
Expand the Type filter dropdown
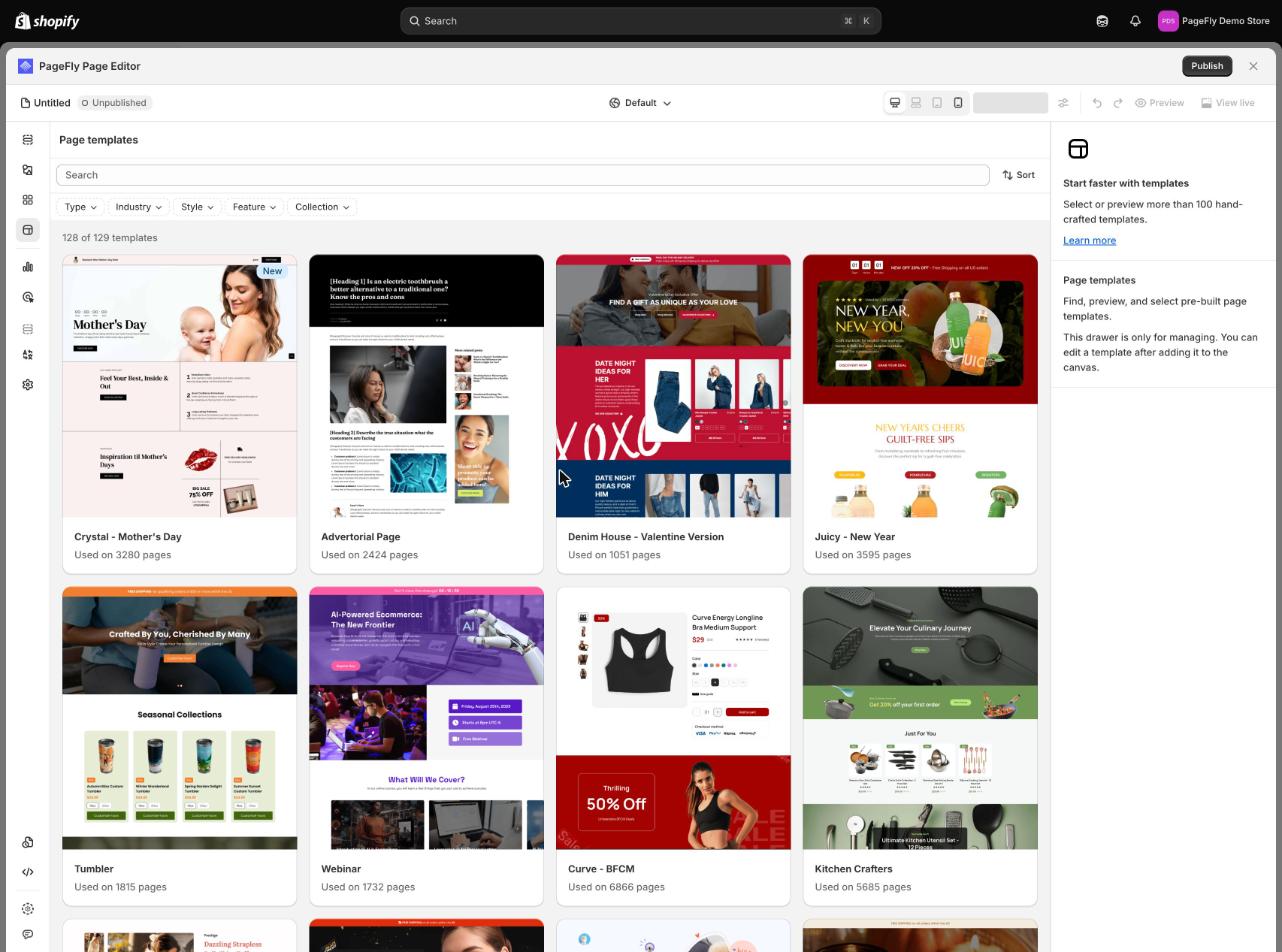tap(80, 207)
